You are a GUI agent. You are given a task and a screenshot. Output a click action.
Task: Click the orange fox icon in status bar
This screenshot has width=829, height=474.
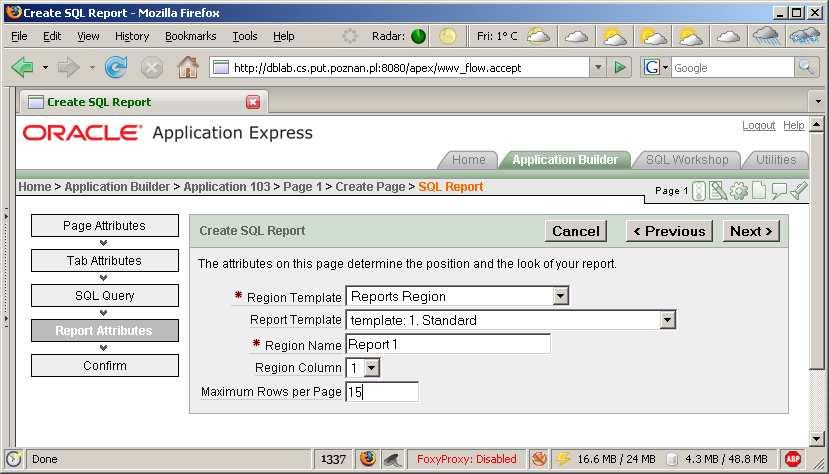[x=539, y=459]
